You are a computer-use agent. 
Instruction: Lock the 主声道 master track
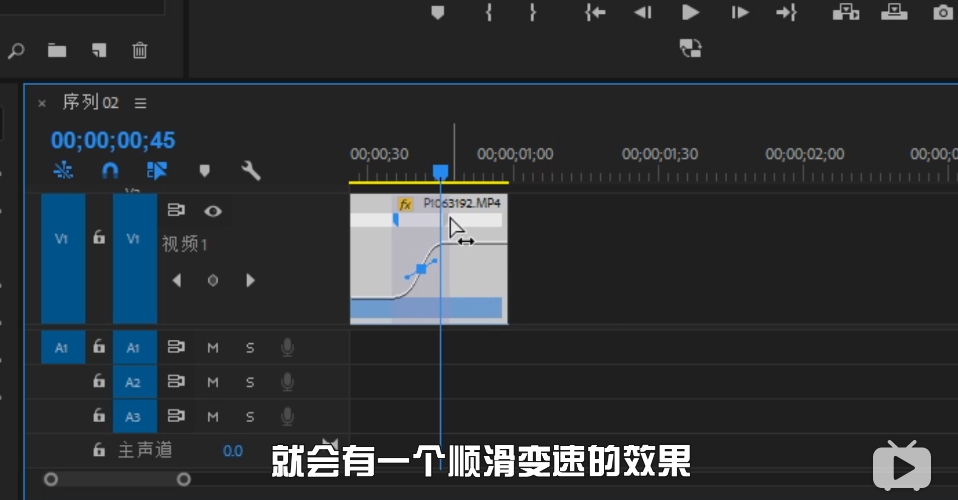(99, 450)
